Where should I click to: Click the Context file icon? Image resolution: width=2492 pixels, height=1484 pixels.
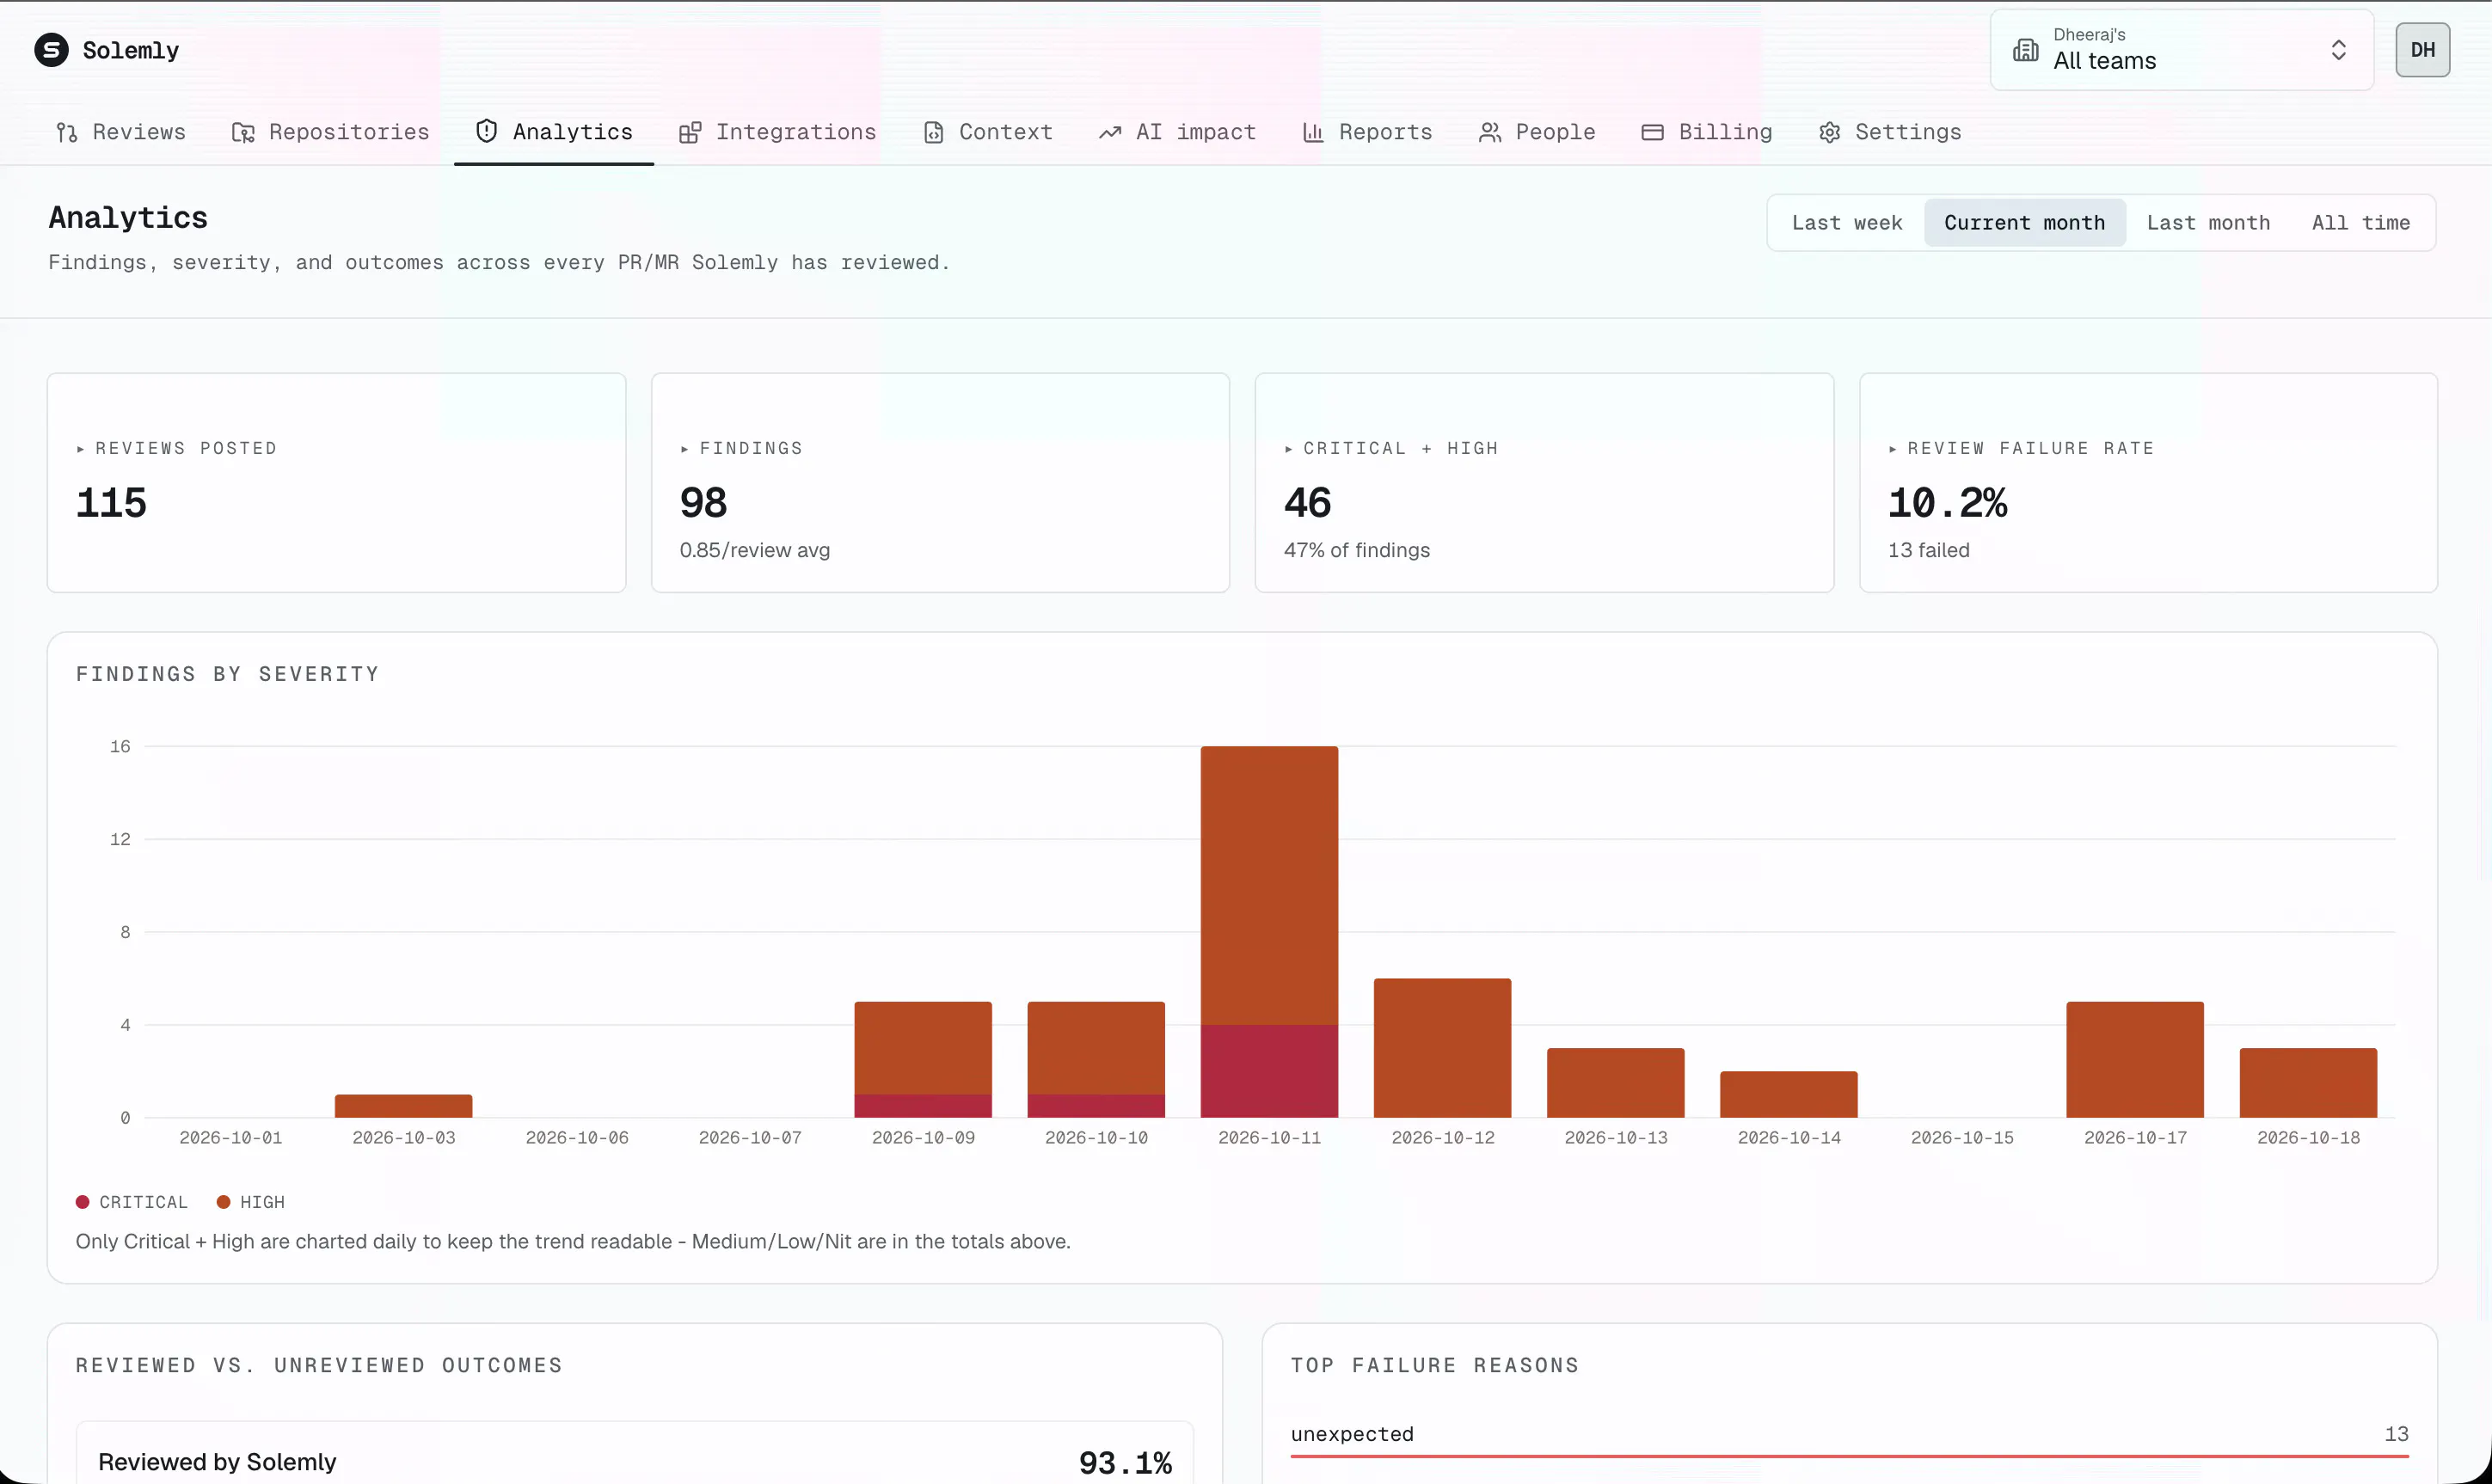(x=933, y=133)
